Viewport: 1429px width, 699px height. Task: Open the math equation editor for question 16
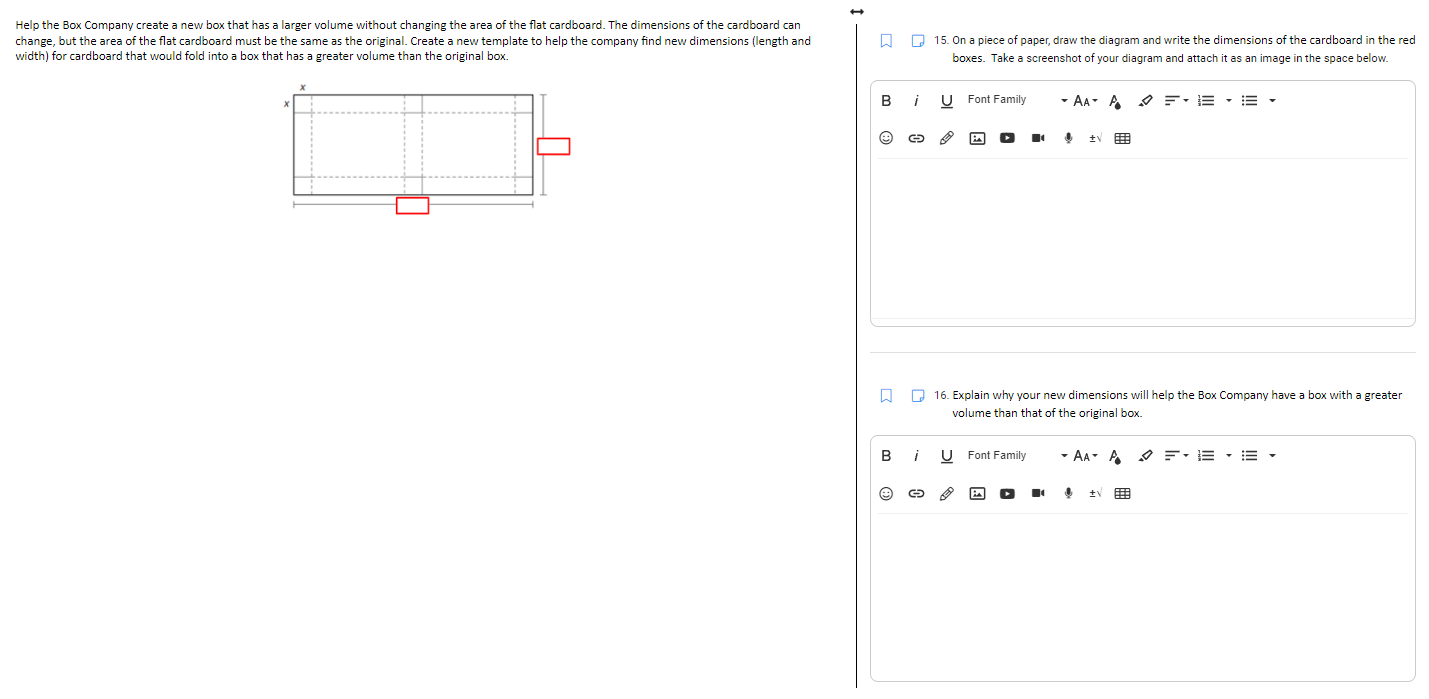(1093, 493)
